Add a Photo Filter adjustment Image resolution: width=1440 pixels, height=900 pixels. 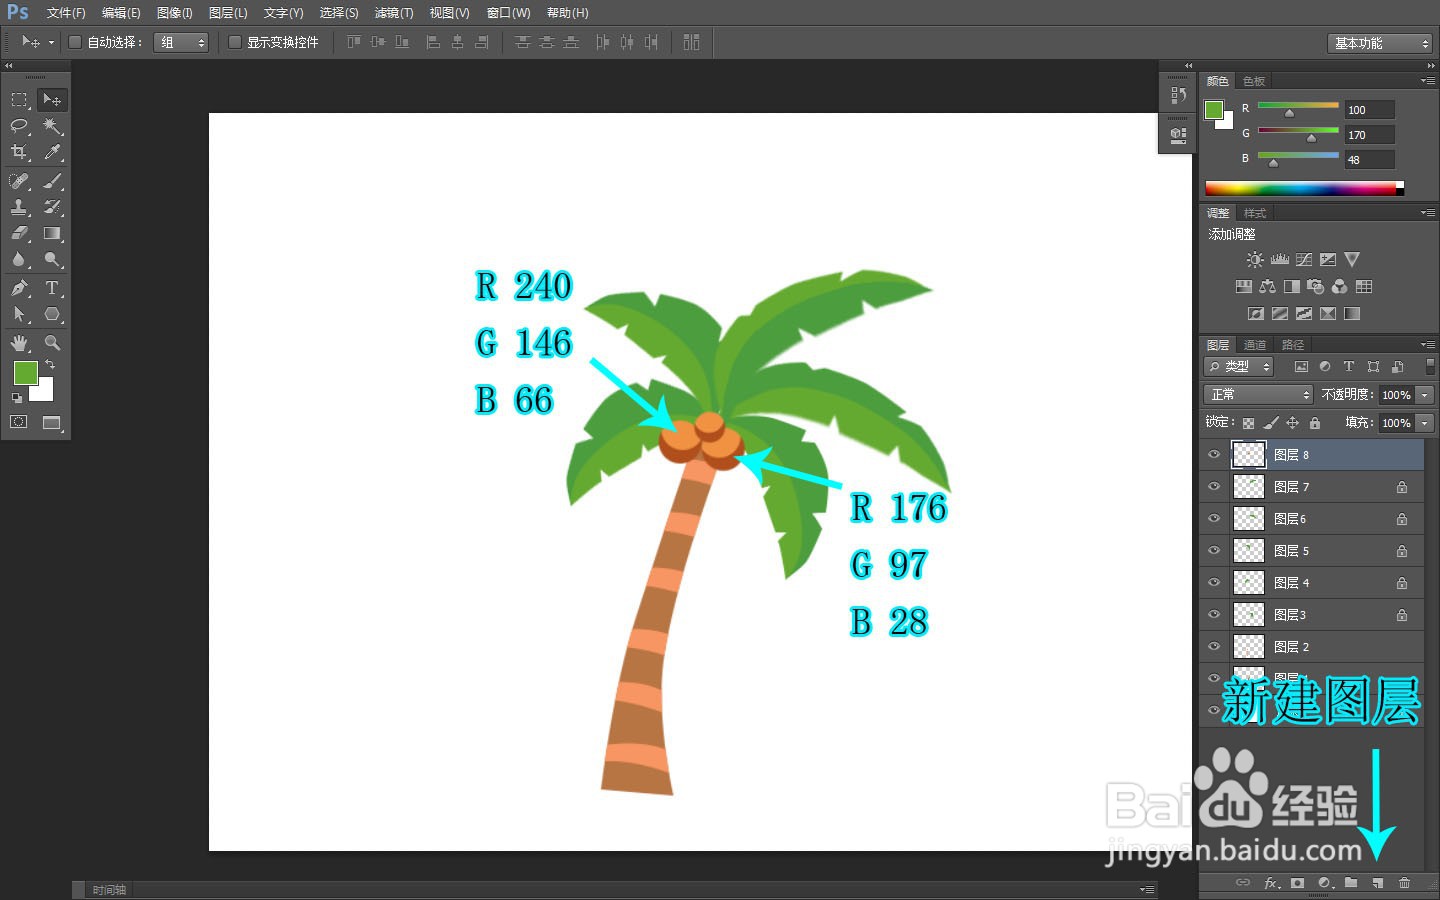pyautogui.click(x=1316, y=286)
